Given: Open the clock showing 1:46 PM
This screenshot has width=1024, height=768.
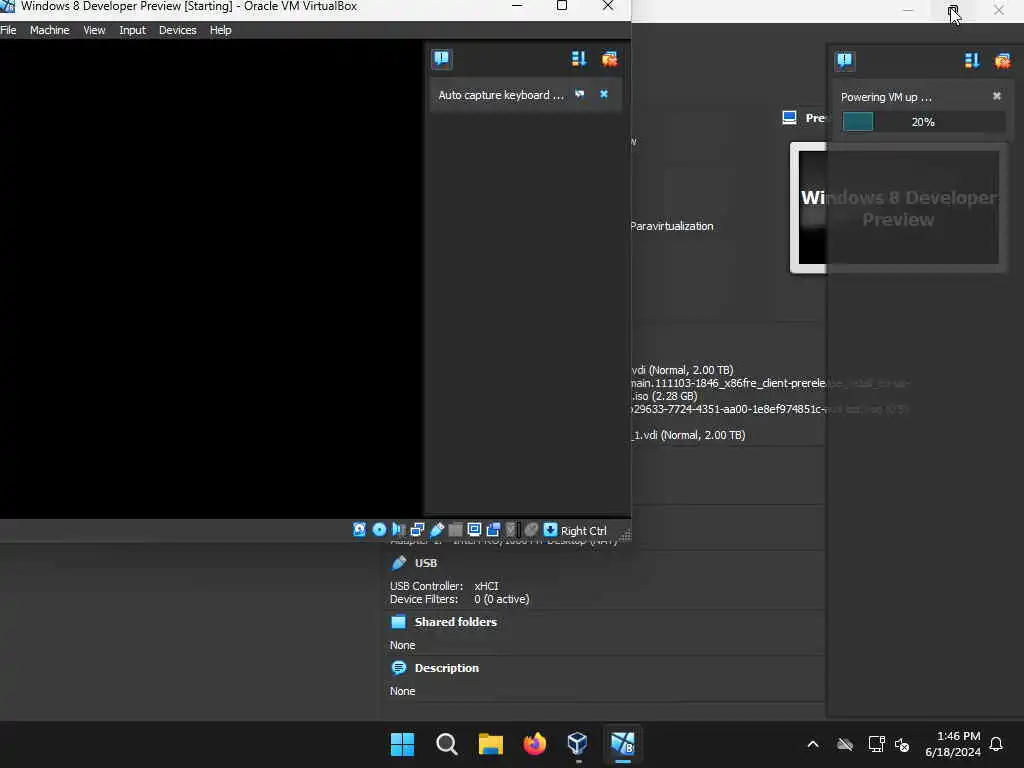Looking at the screenshot, I should [953, 744].
